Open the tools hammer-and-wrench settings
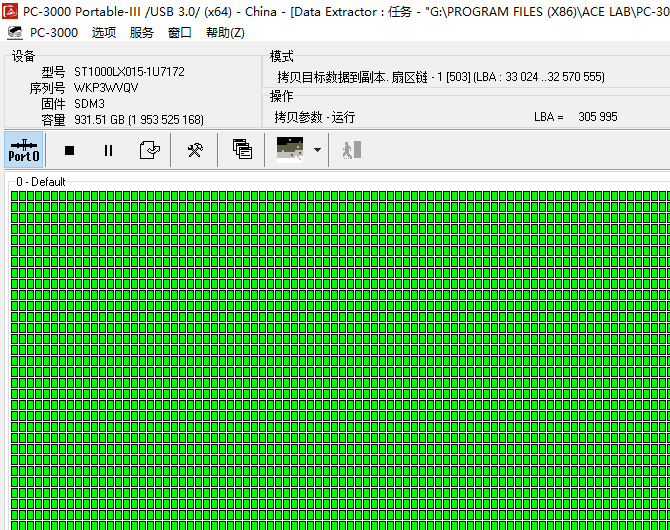 coord(195,150)
